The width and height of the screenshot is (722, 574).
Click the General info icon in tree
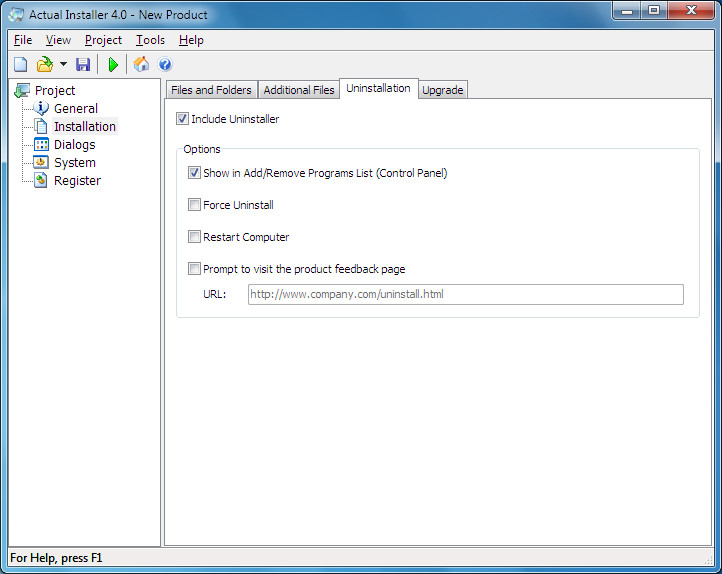(41, 108)
